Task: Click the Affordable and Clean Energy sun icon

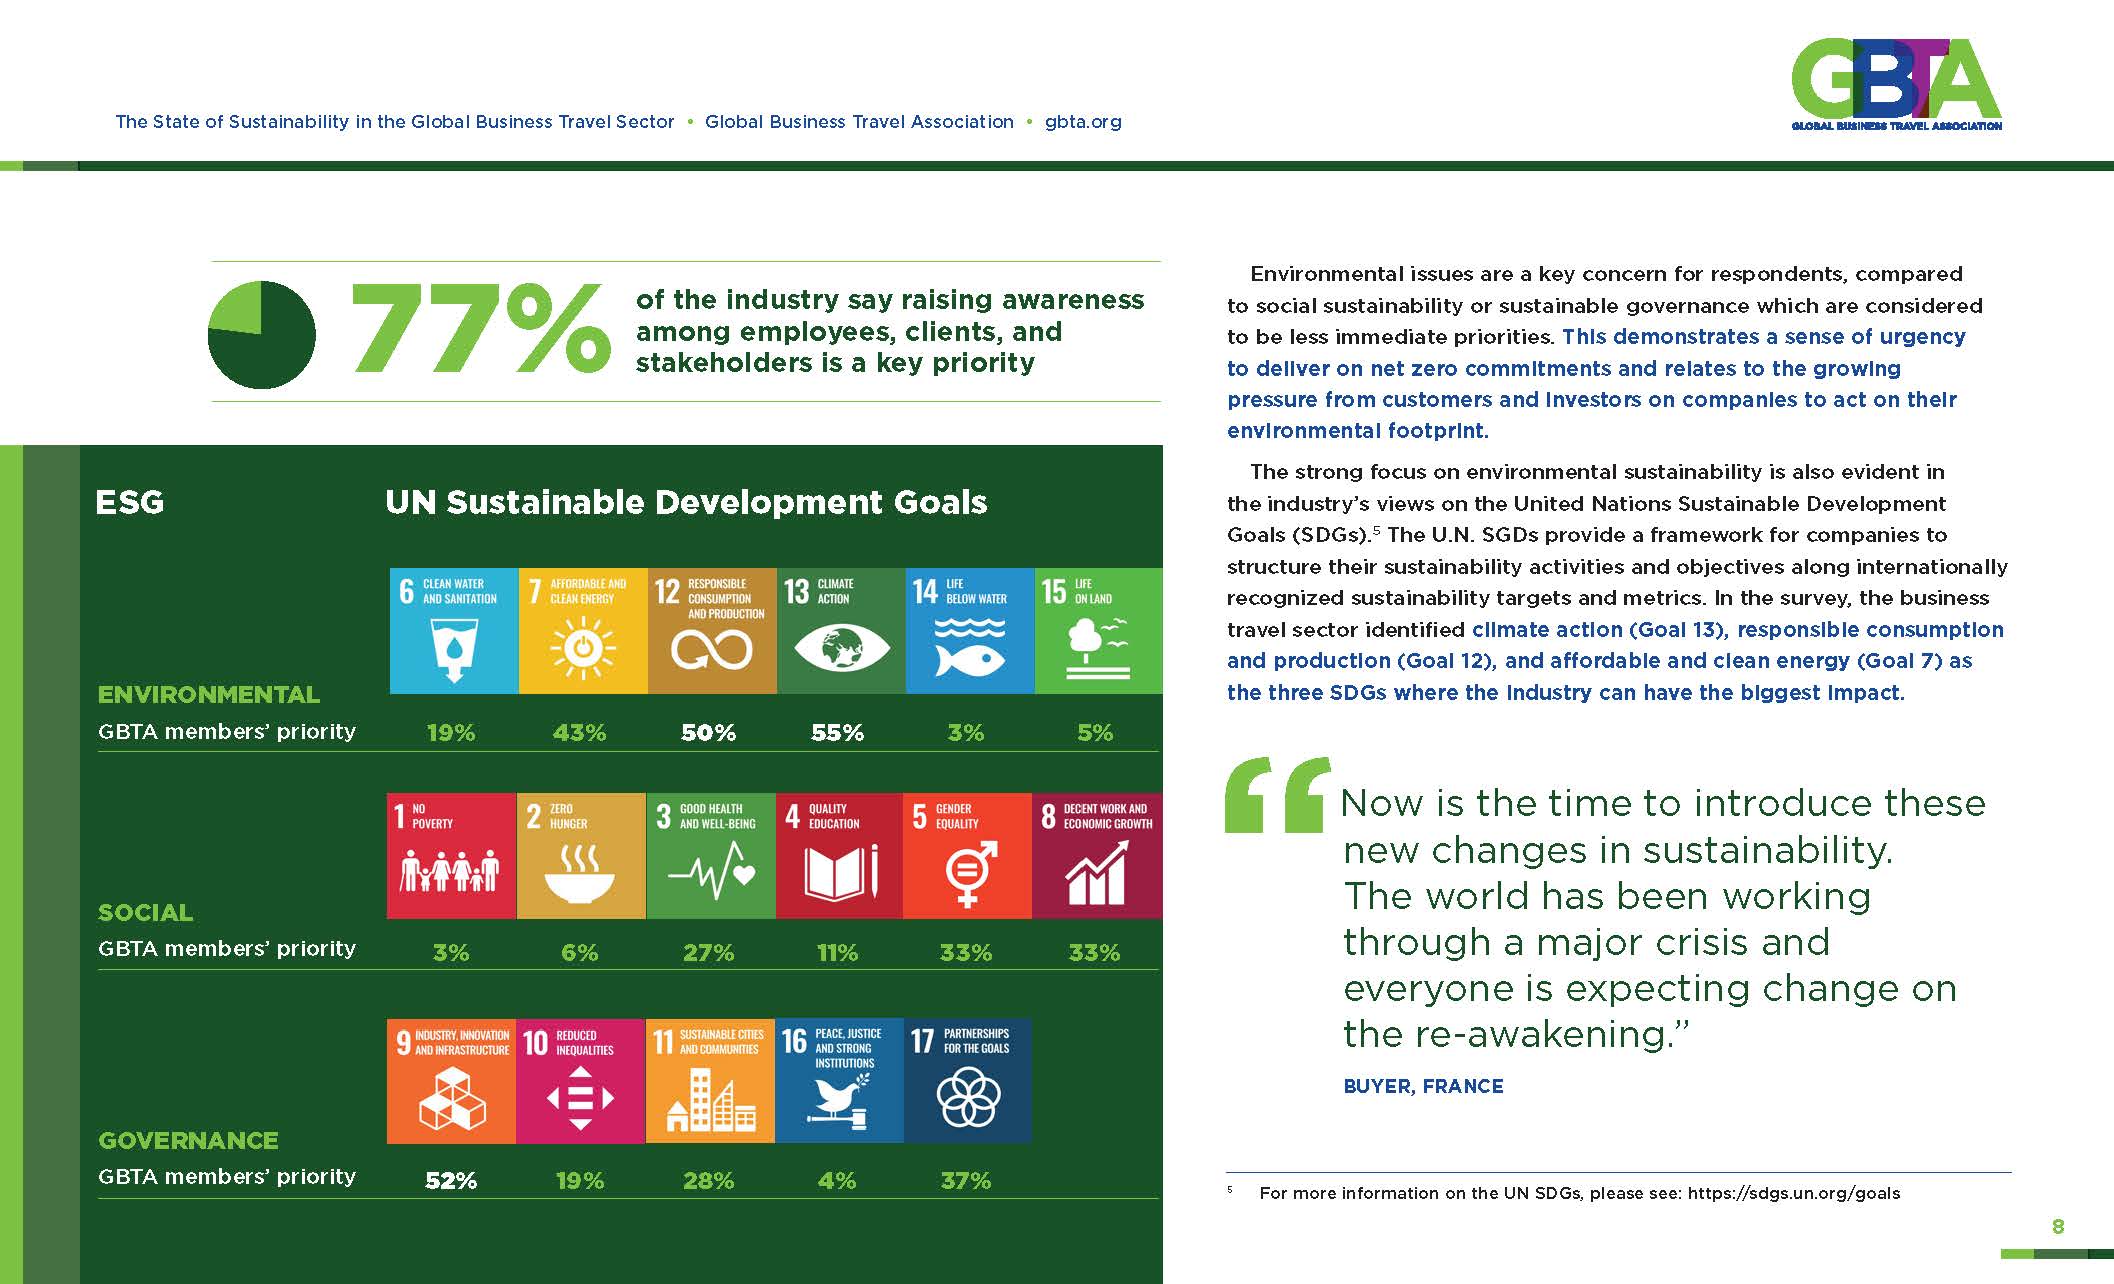Action: [583, 649]
